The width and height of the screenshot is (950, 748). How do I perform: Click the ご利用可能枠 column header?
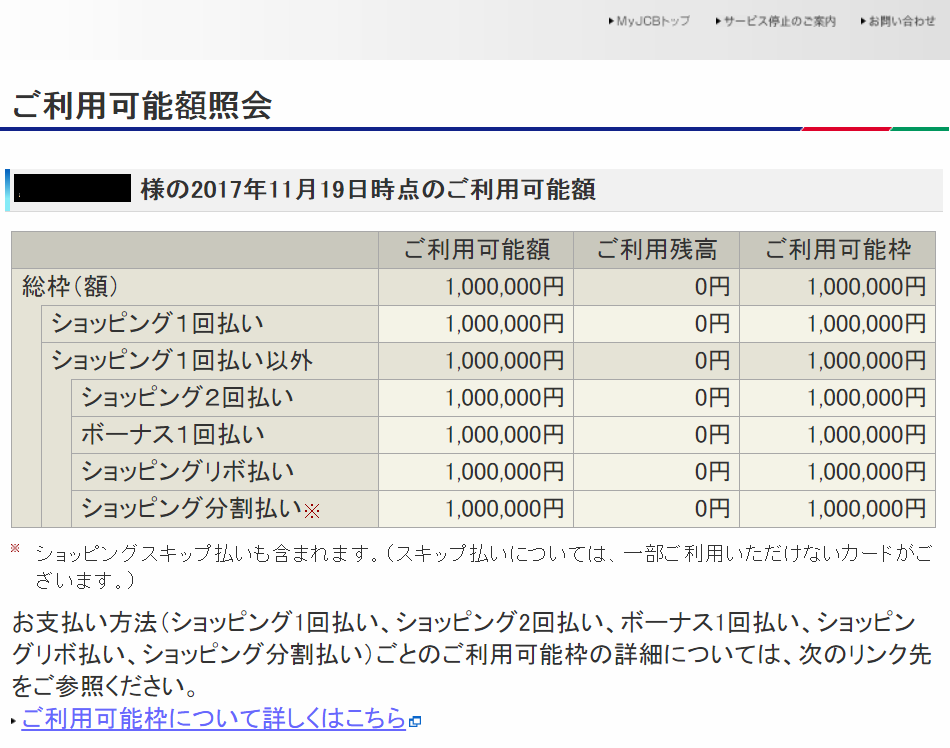pyautogui.click(x=837, y=250)
